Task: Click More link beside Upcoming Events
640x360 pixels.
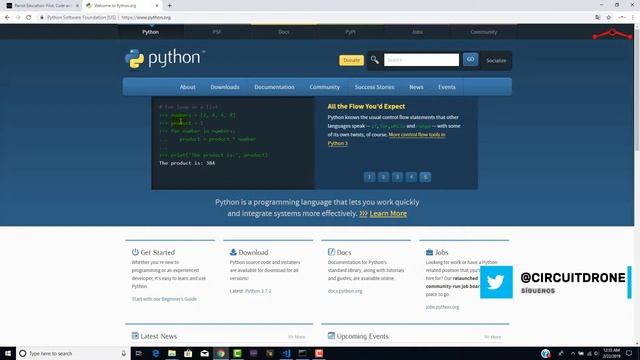Action: pos(493,337)
